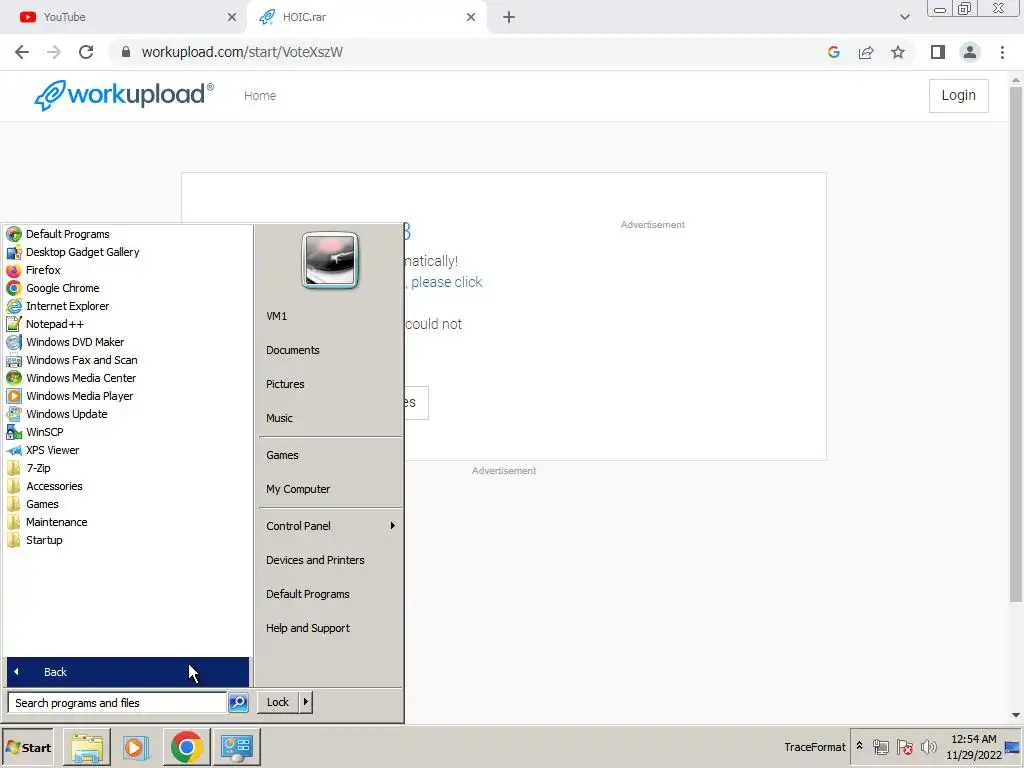Open Default Programs in right Start menu pane
The width and height of the screenshot is (1024, 768).
pos(308,594)
